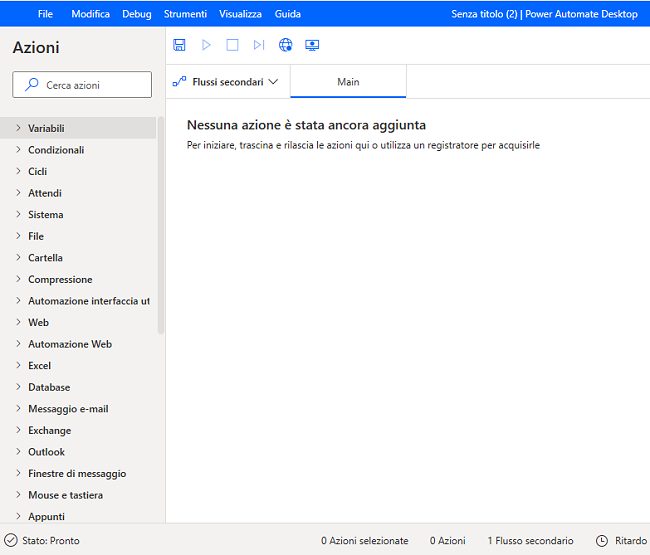The height and width of the screenshot is (555, 650).
Task: Select the Mouse e tastiera label
Action: (x=65, y=495)
